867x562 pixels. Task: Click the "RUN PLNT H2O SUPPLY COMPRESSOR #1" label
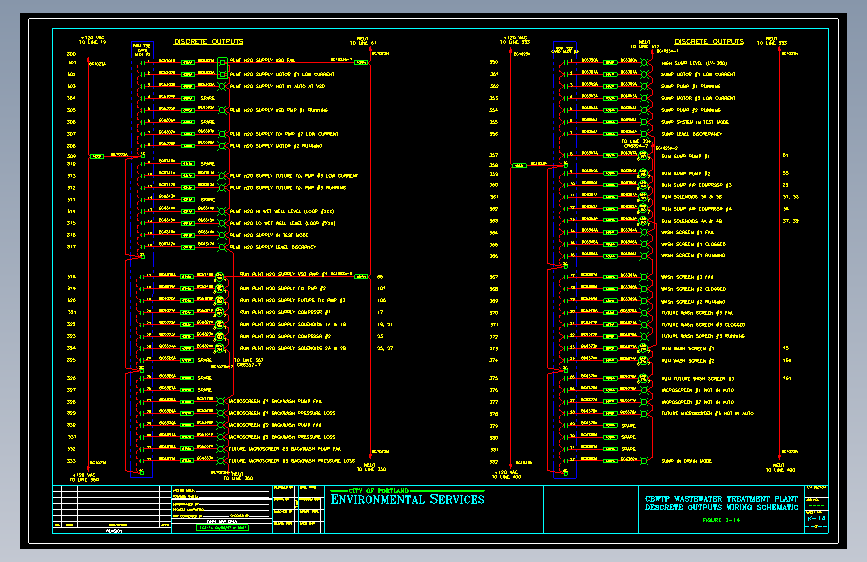pos(285,313)
